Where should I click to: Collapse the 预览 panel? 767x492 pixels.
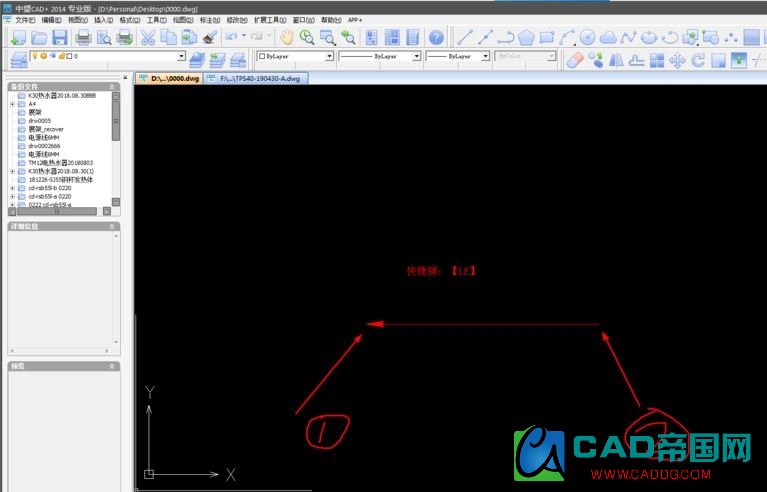click(112, 366)
